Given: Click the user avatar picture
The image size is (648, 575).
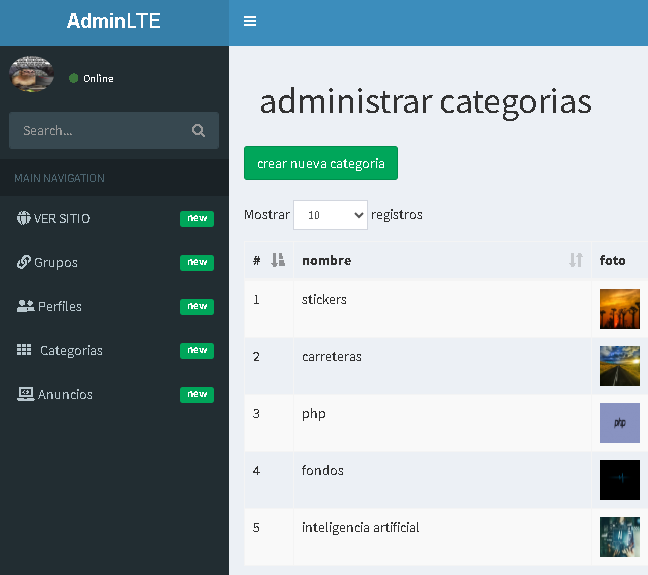Looking at the screenshot, I should point(32,75).
